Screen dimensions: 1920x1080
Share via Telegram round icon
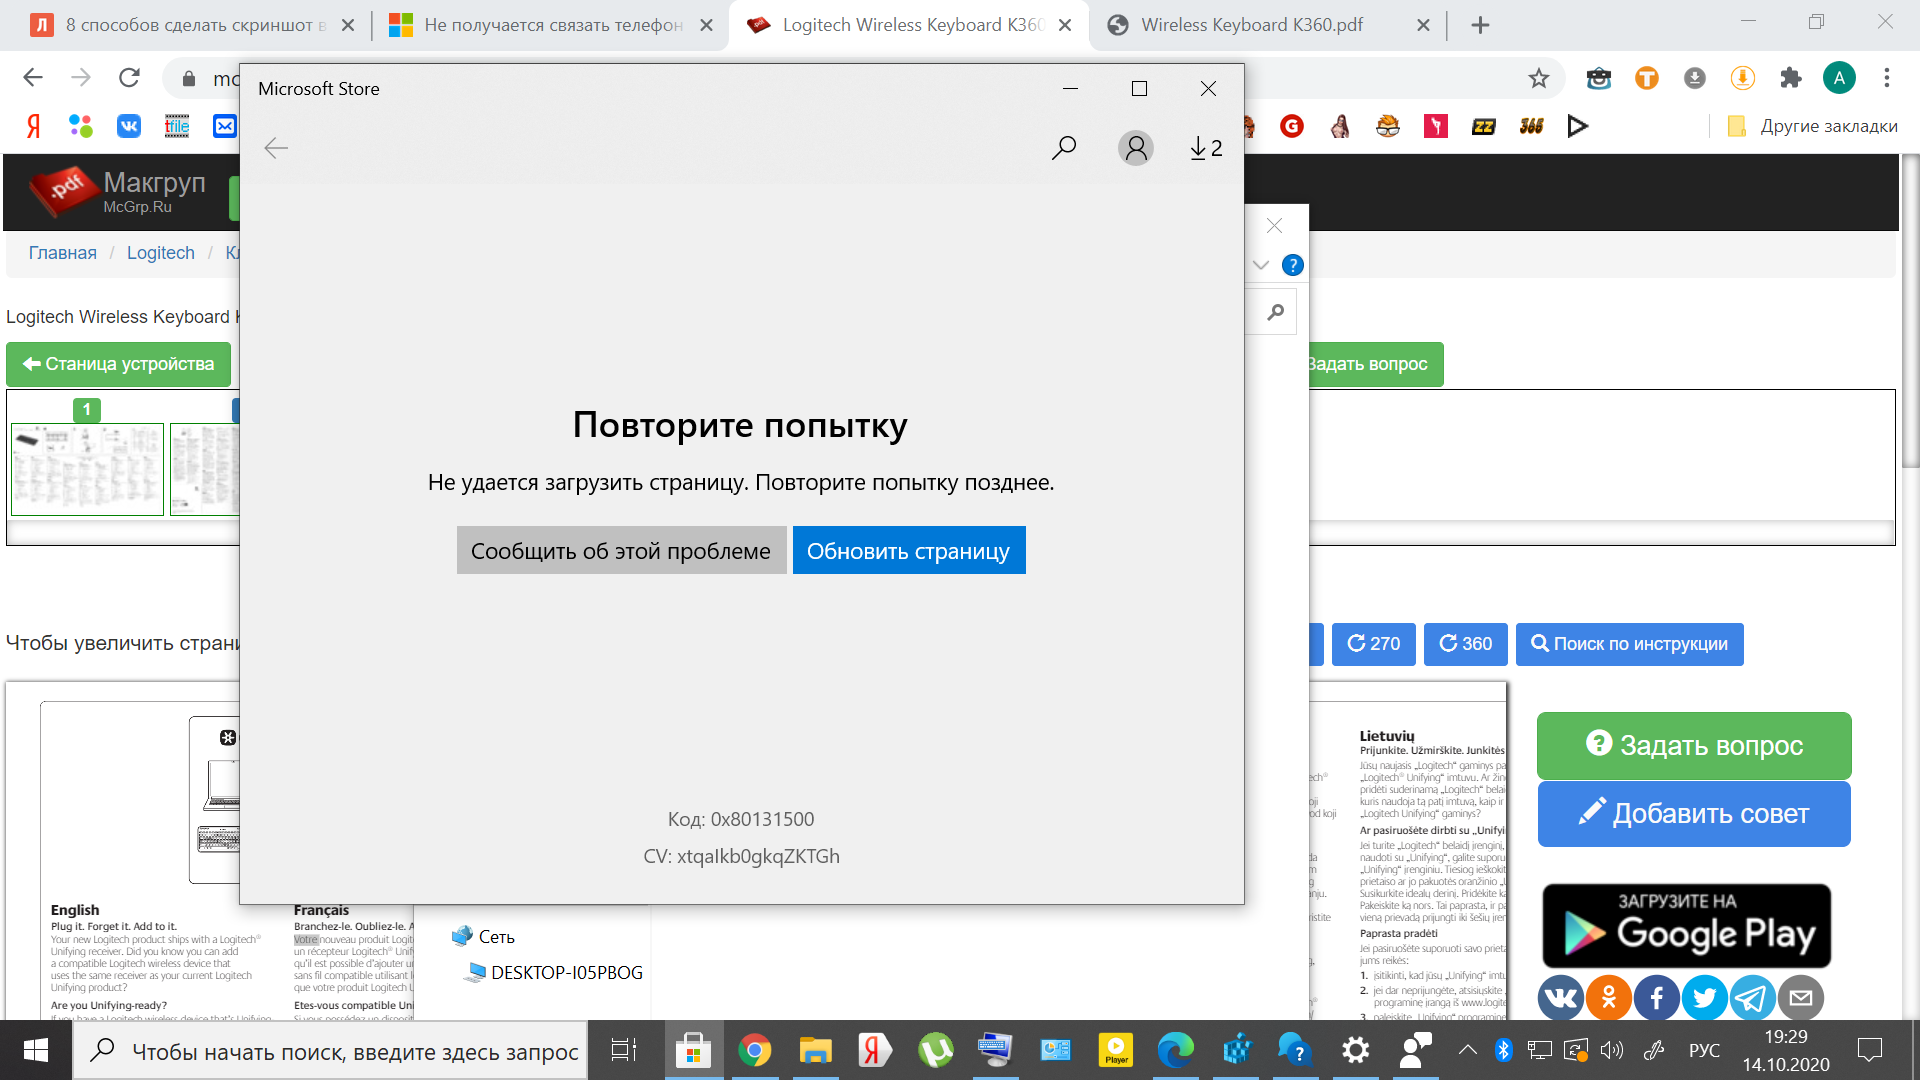coord(1753,997)
